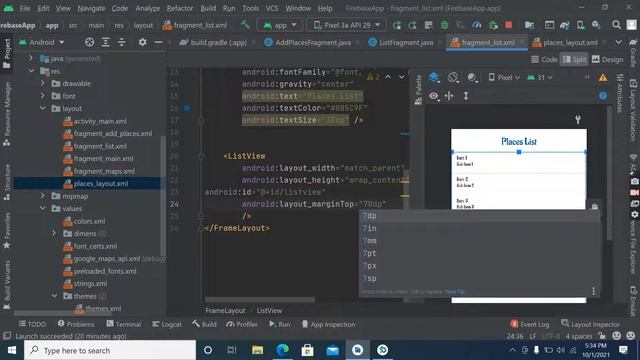Open strings.xml in the project tree
Viewport: 640px width, 360px height.
(x=91, y=284)
